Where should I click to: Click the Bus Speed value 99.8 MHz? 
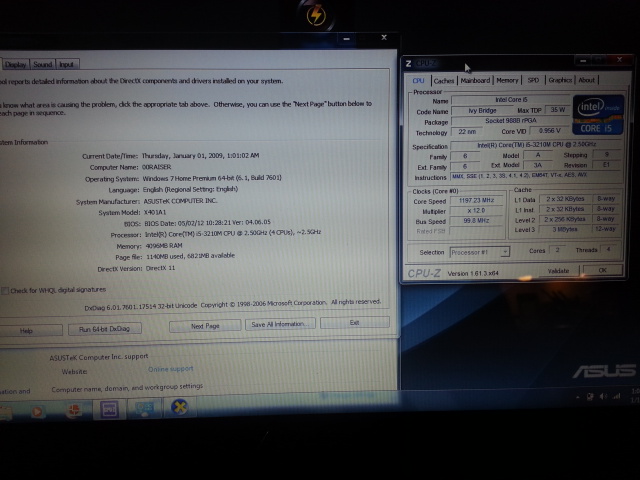click(476, 221)
